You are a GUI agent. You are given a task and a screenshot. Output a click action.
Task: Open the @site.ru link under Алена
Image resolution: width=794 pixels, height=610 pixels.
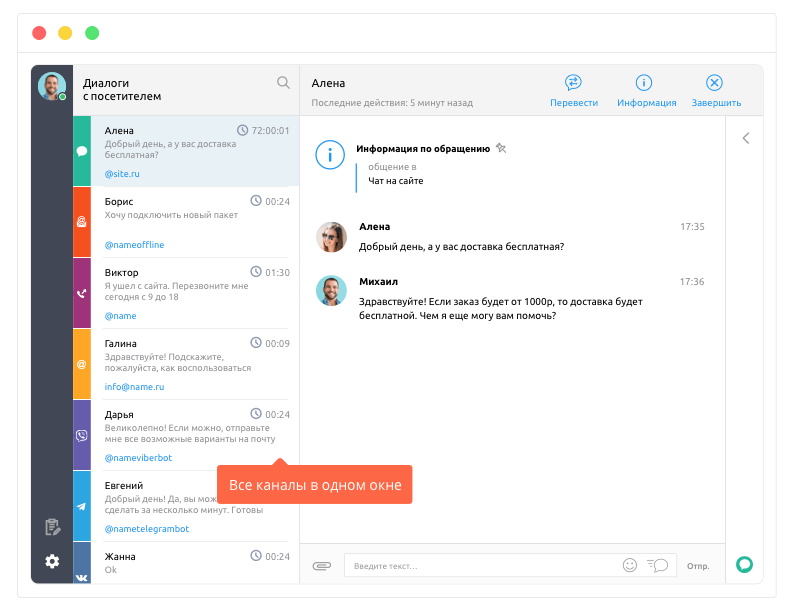122,174
